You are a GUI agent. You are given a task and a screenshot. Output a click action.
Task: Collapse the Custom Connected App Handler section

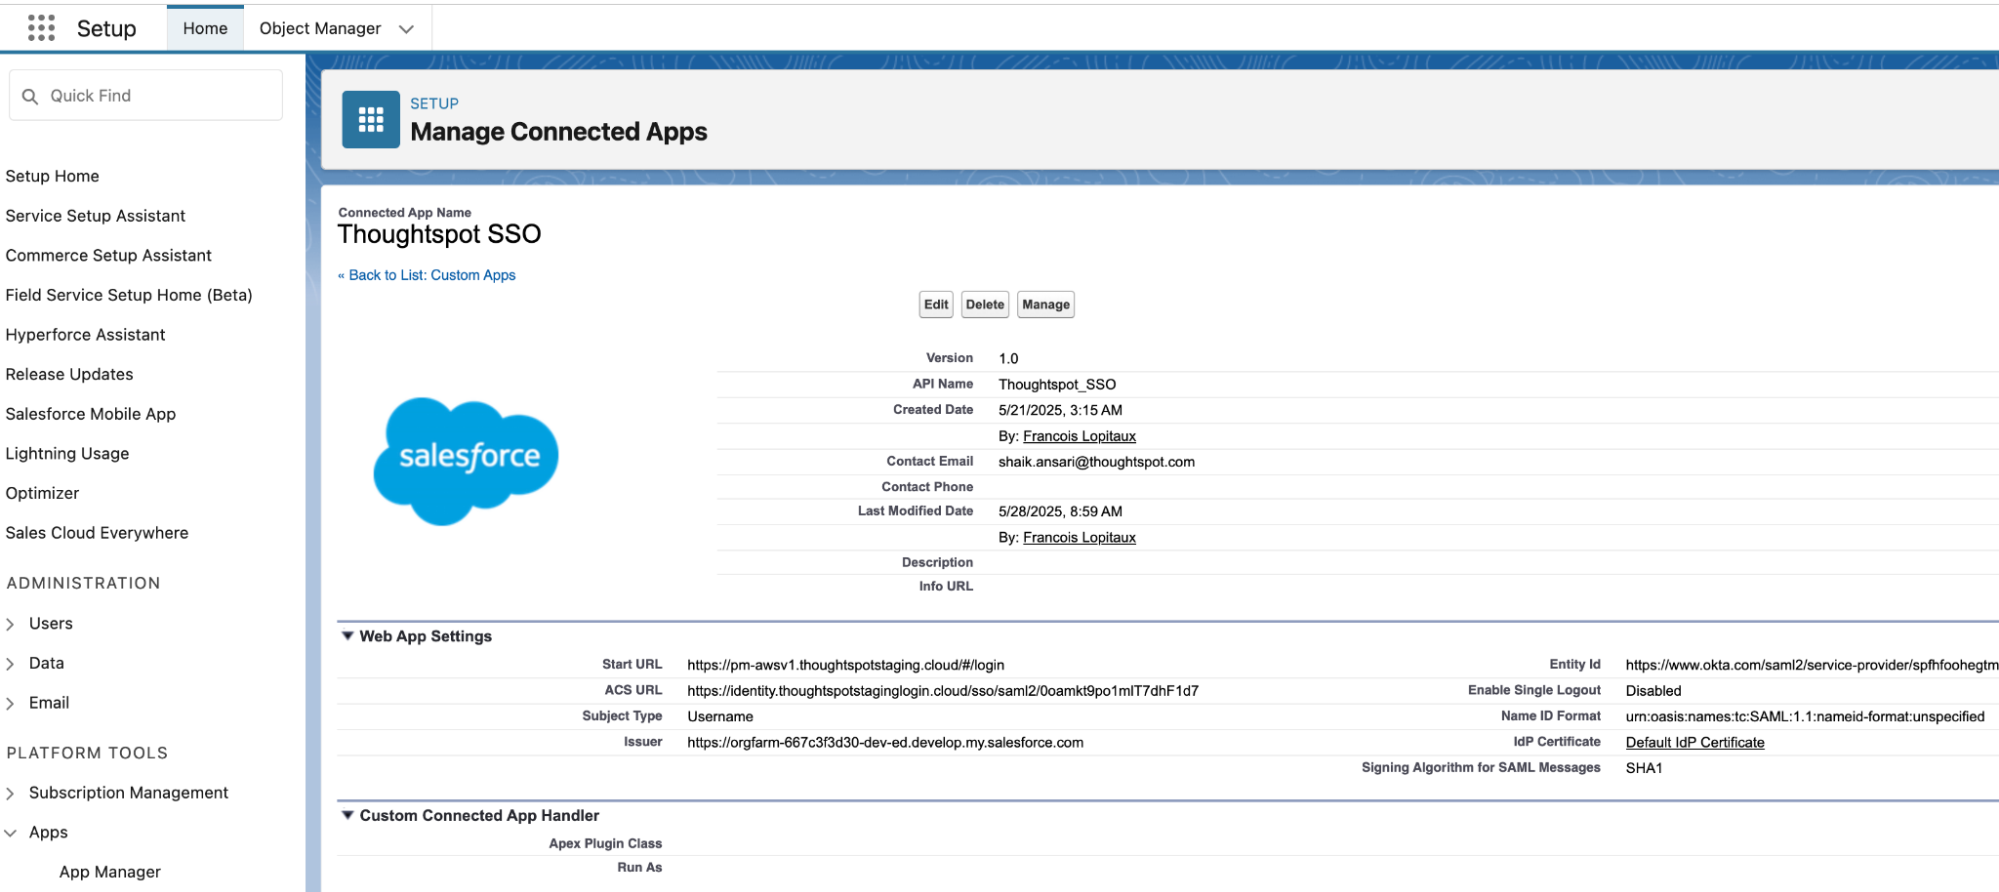point(348,816)
